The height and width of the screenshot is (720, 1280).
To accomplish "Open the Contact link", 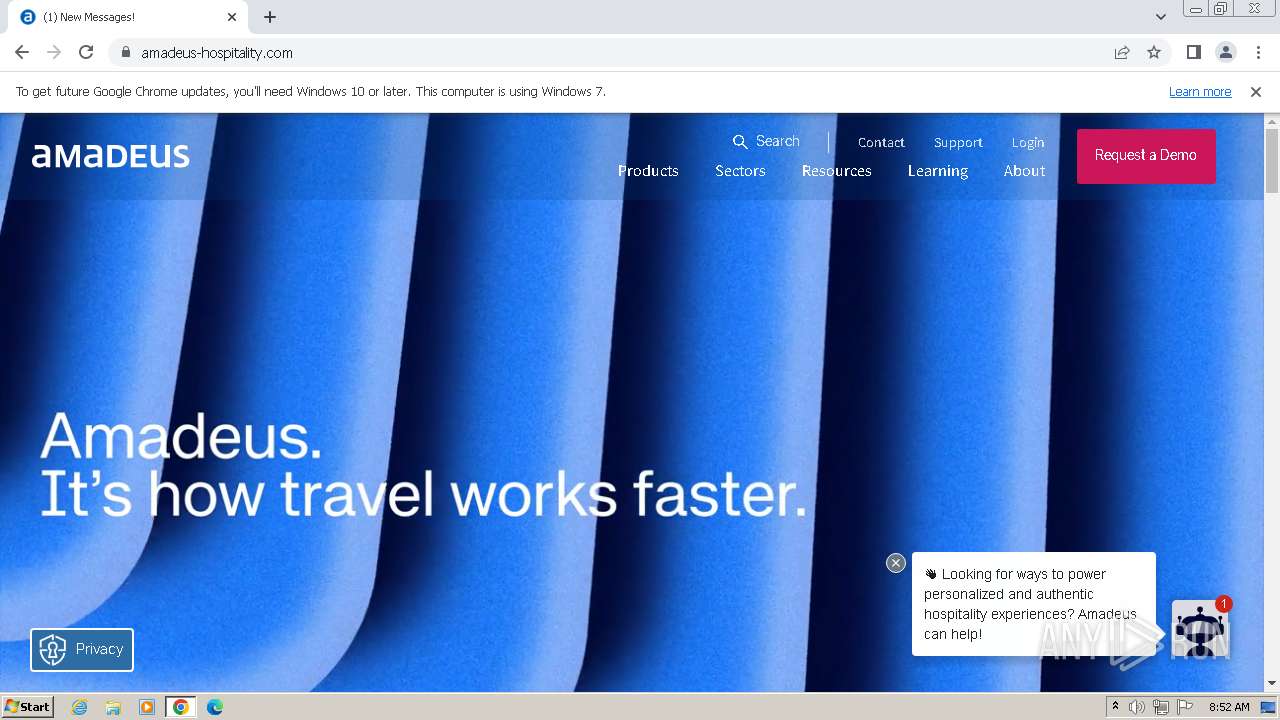I will [881, 142].
